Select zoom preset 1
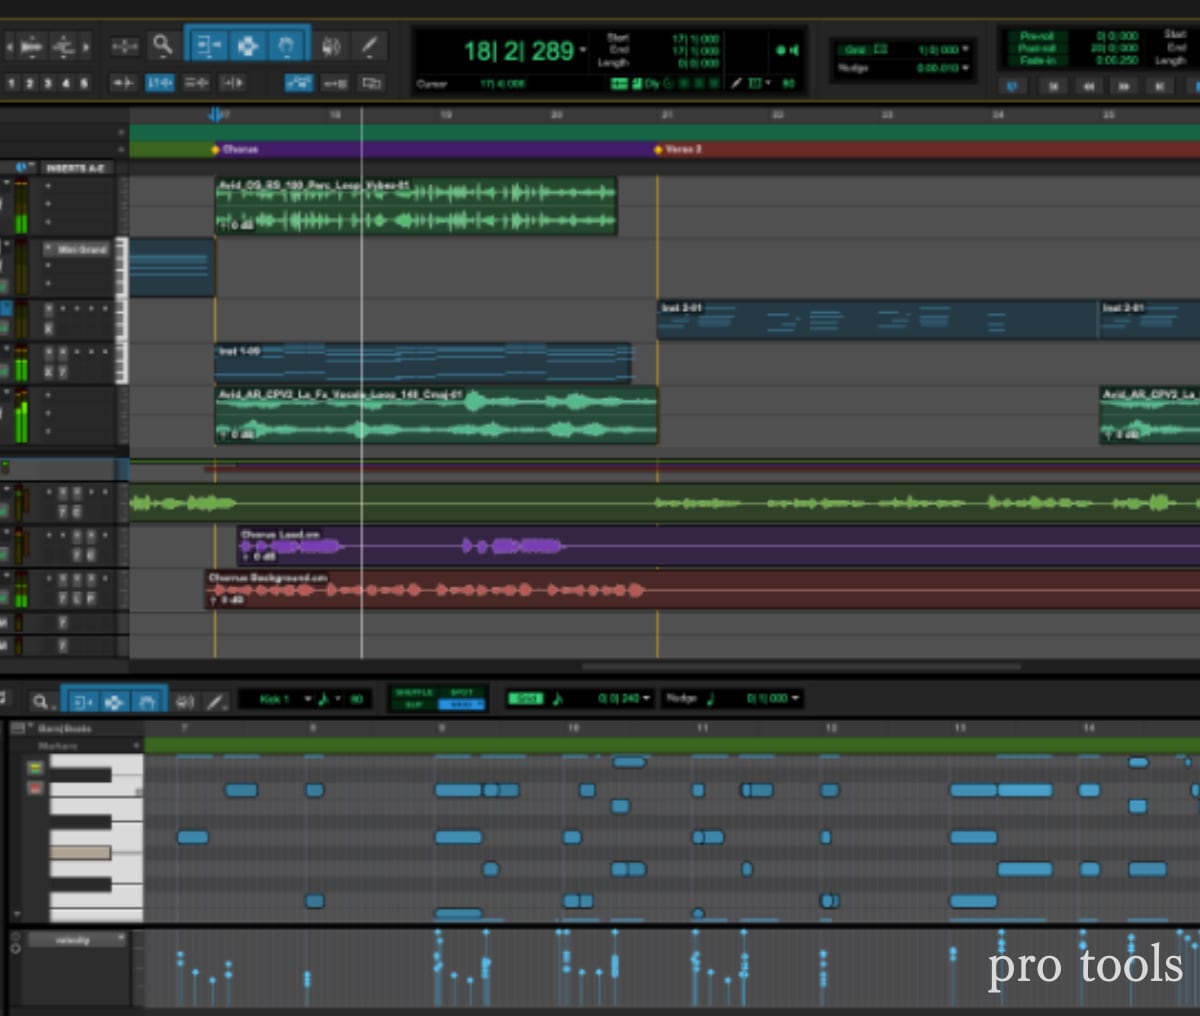This screenshot has height=1016, width=1200. pos(12,83)
